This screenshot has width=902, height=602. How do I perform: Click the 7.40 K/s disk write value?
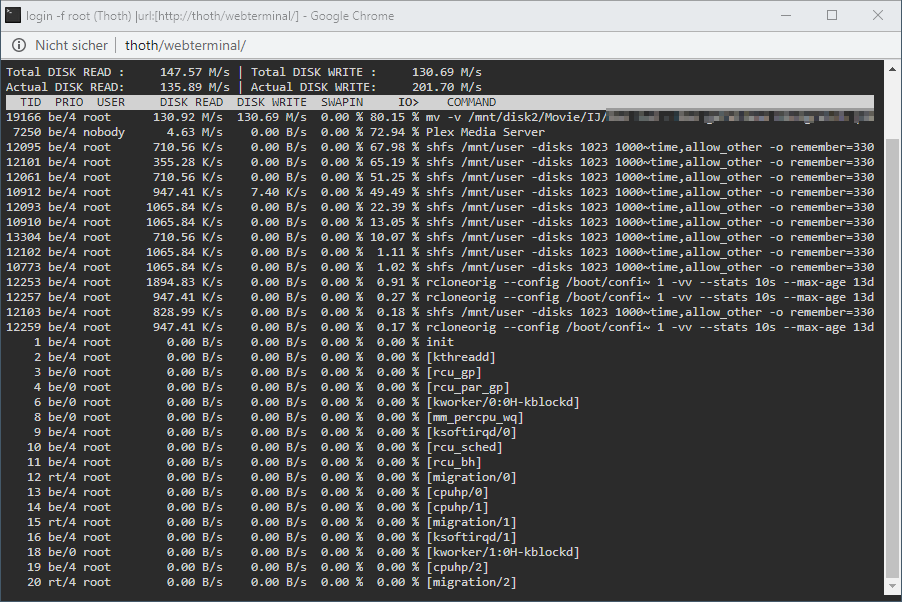pyautogui.click(x=278, y=192)
